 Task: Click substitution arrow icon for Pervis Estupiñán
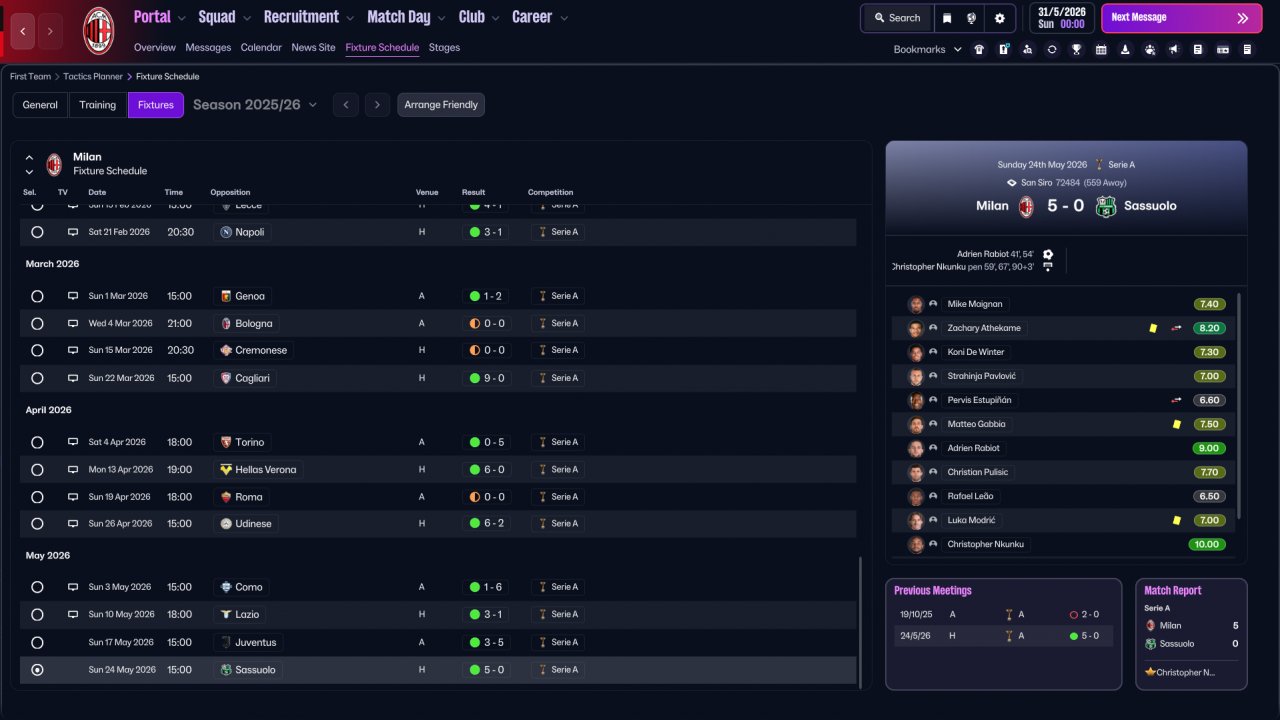pyautogui.click(x=1177, y=400)
